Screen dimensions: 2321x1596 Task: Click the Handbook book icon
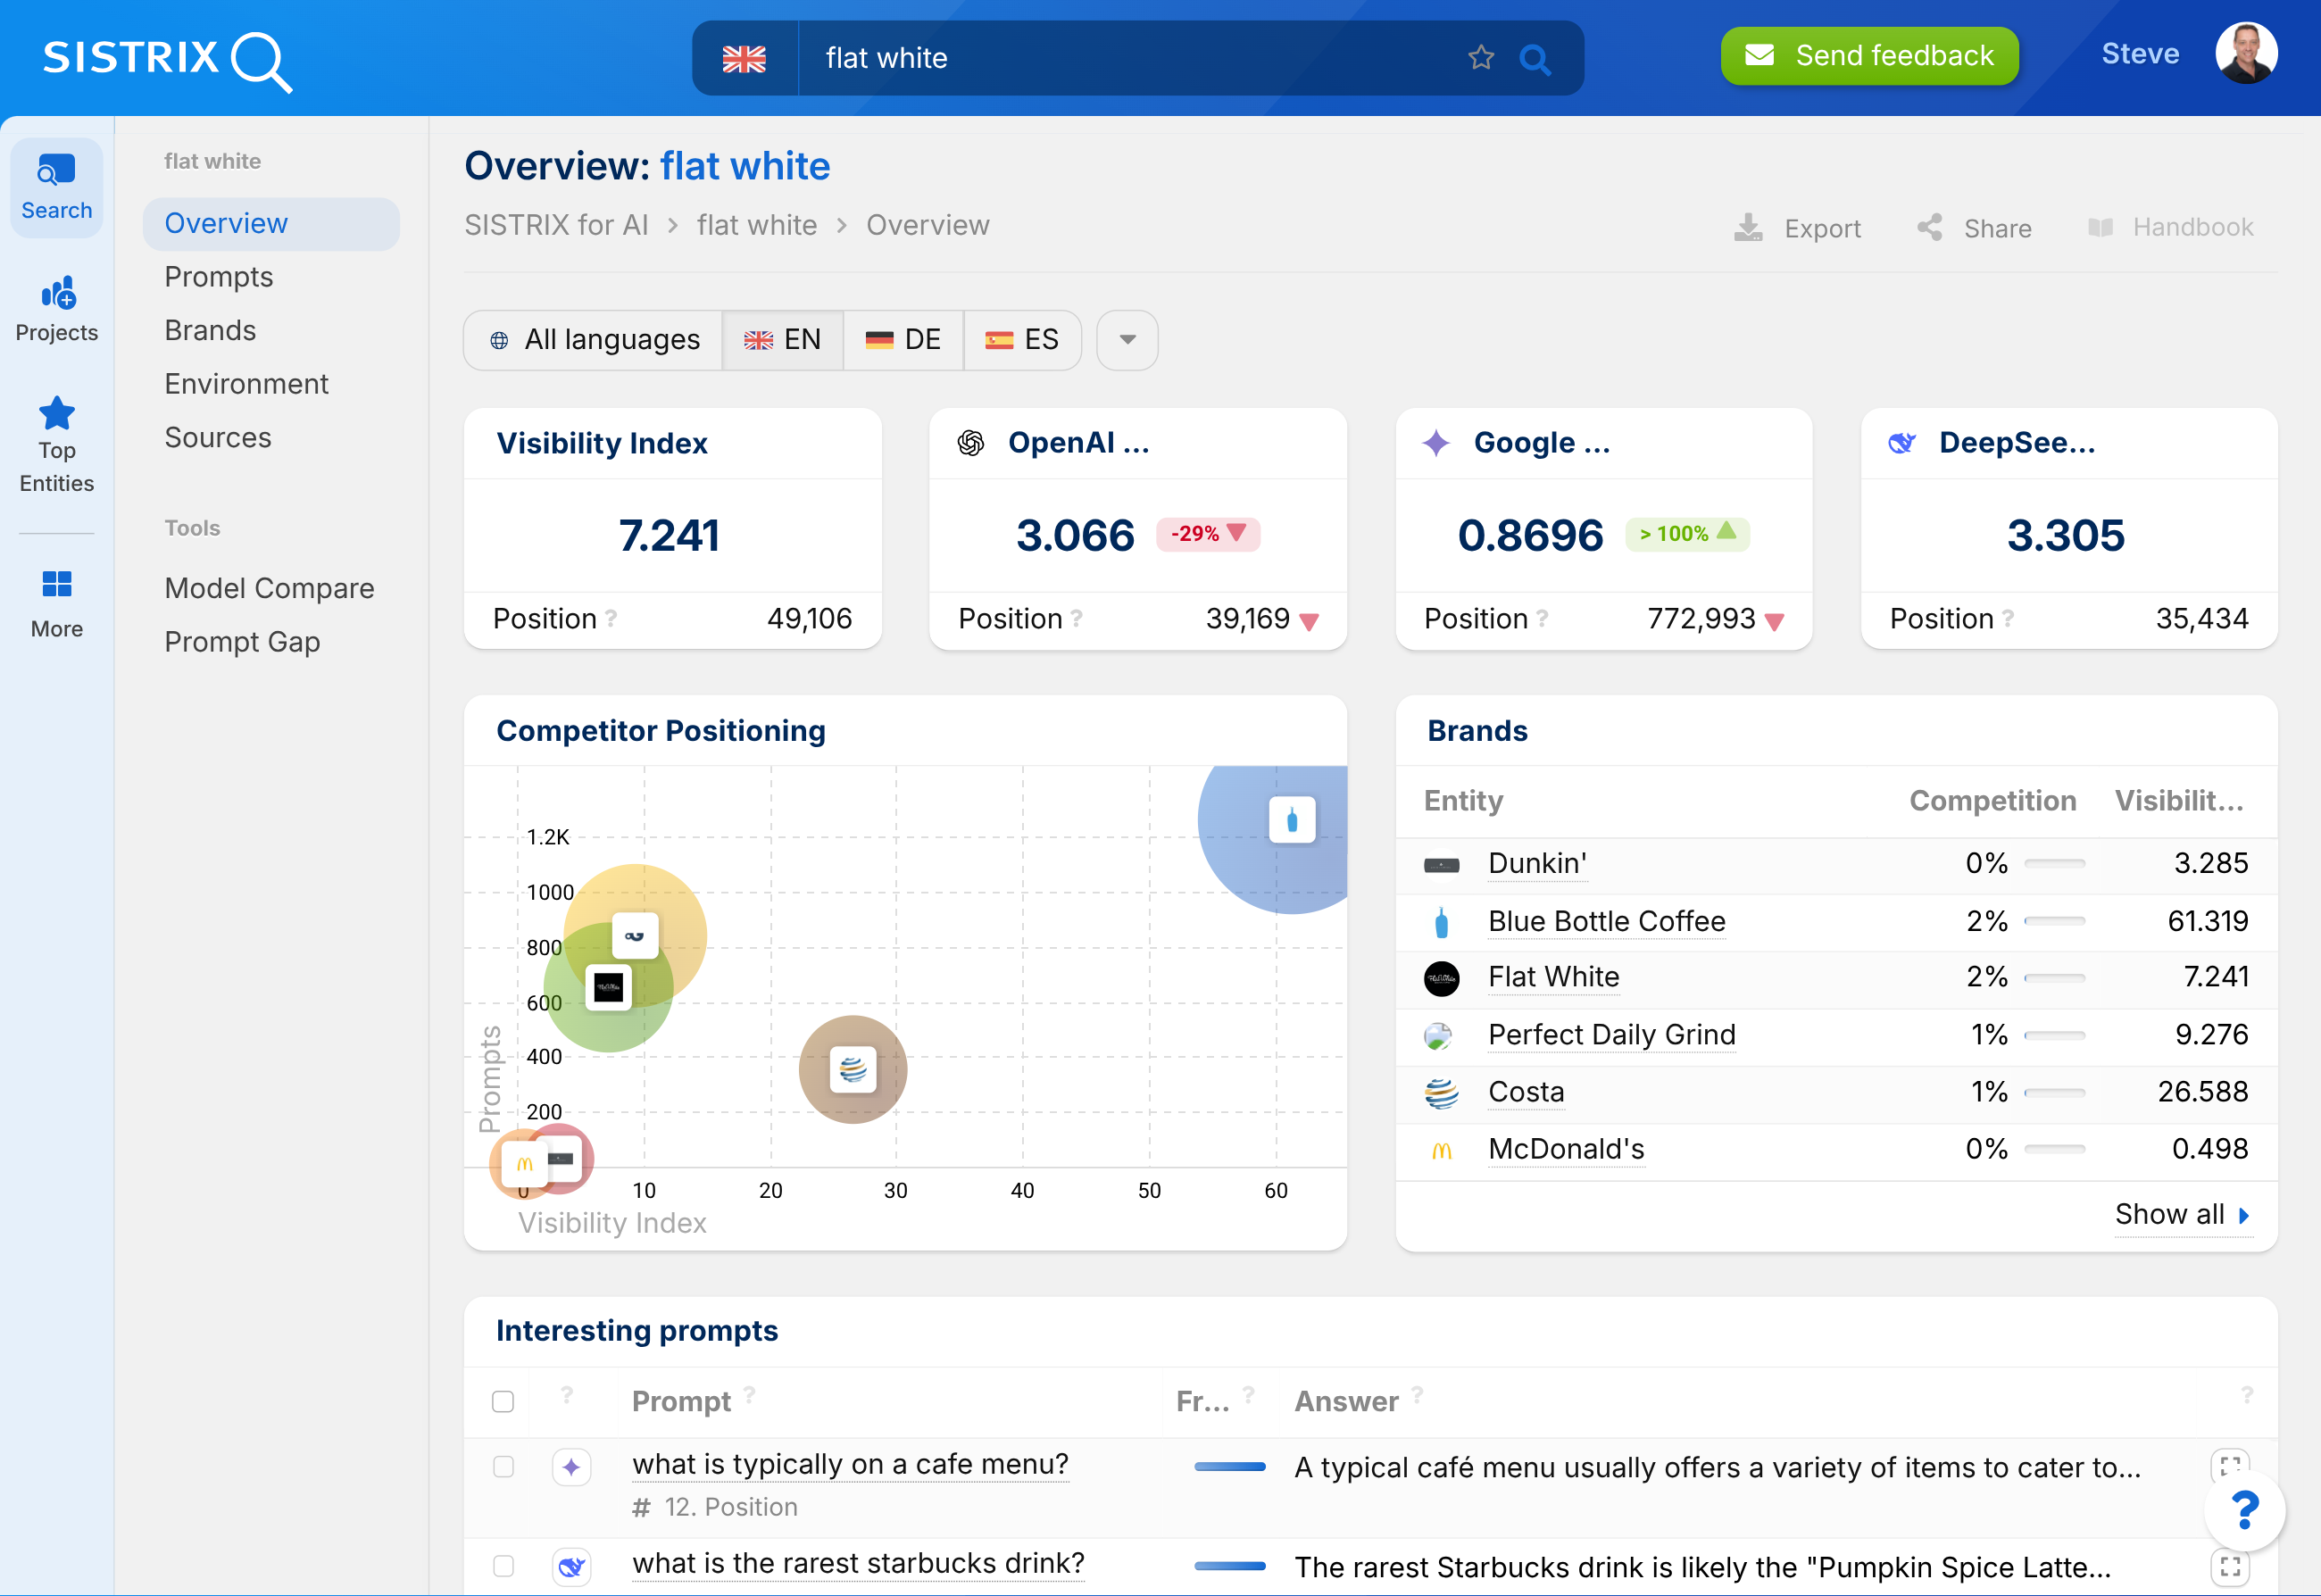(2100, 227)
